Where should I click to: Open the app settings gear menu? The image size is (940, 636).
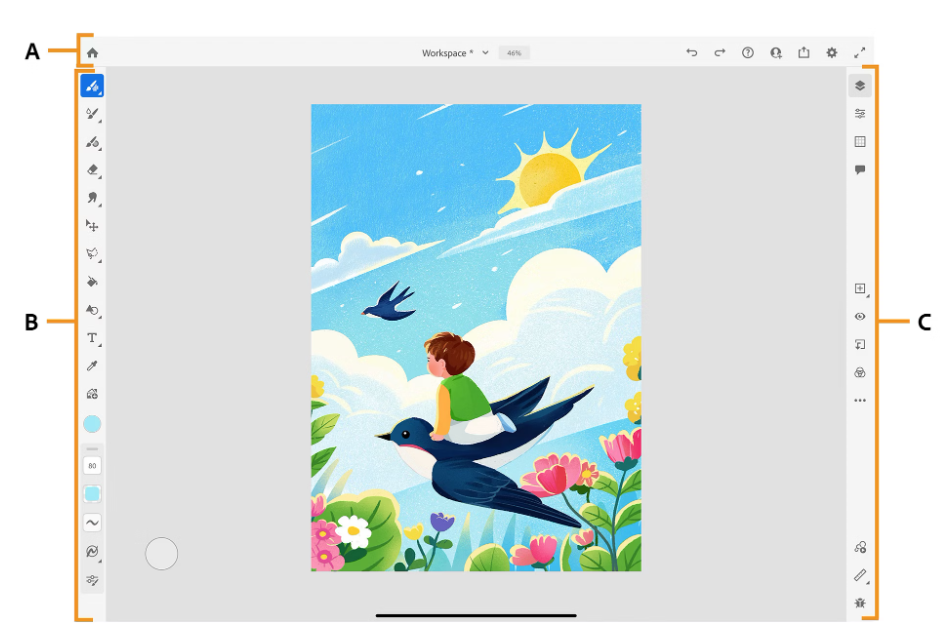(x=832, y=53)
